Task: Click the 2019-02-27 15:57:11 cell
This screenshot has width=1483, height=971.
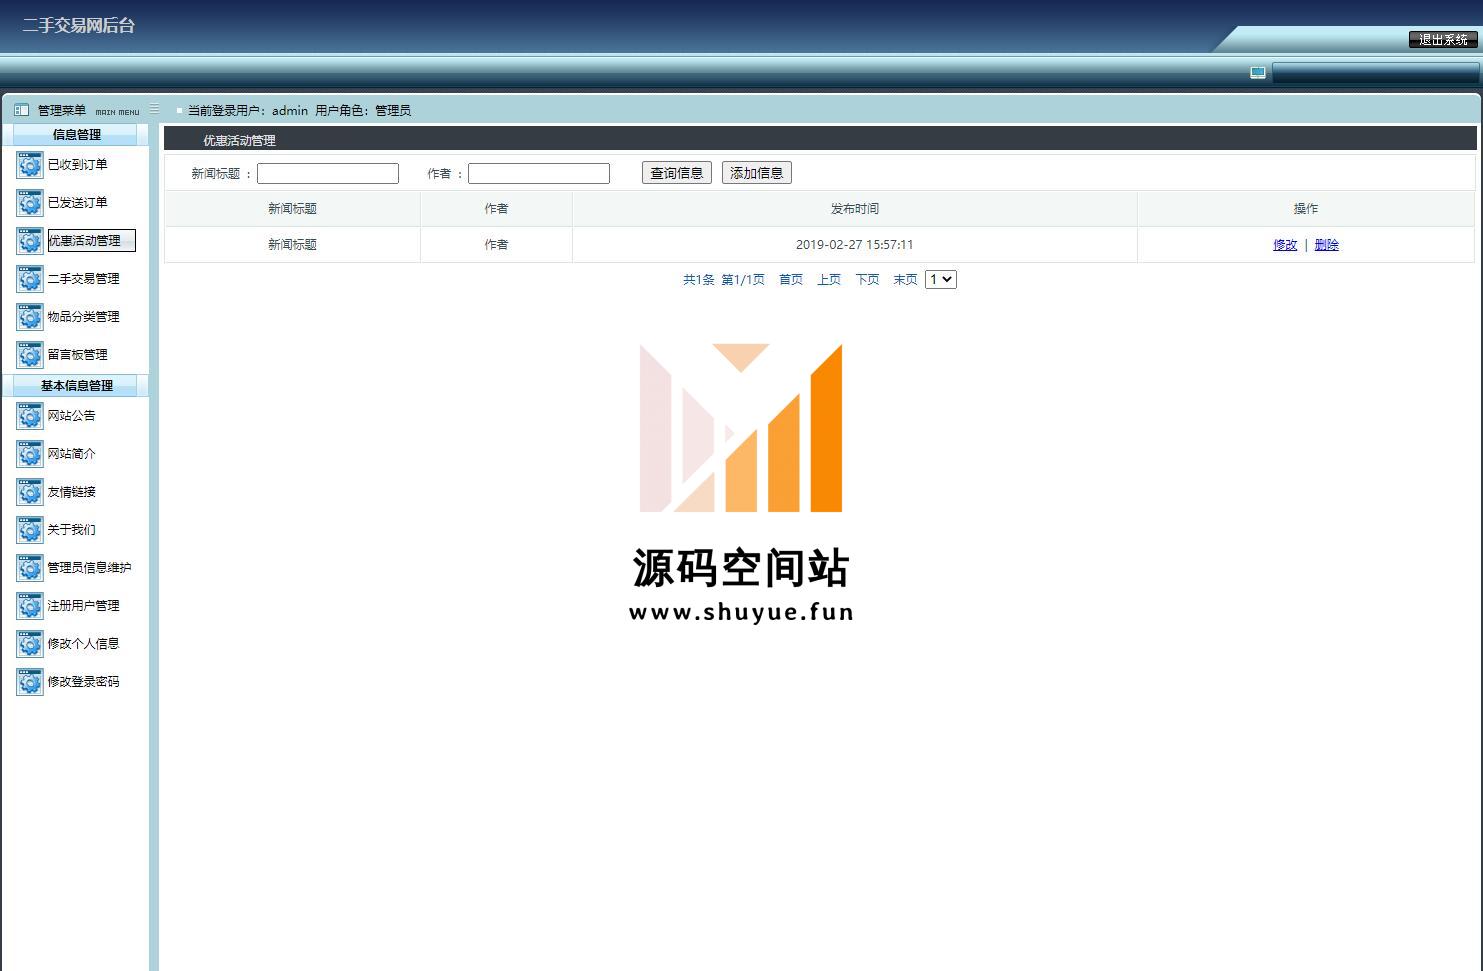Action: pos(855,245)
